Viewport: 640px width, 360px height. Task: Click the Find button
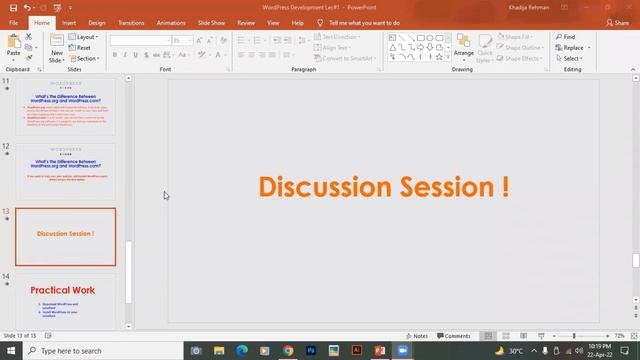[x=565, y=37]
